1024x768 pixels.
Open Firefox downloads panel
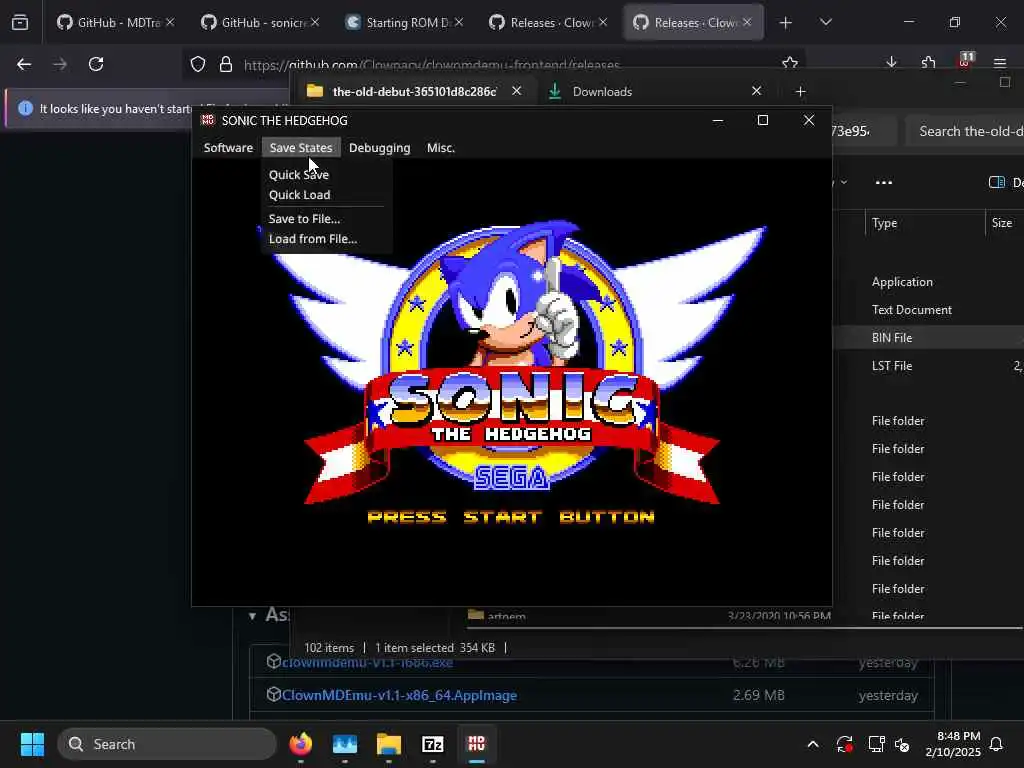coord(891,63)
